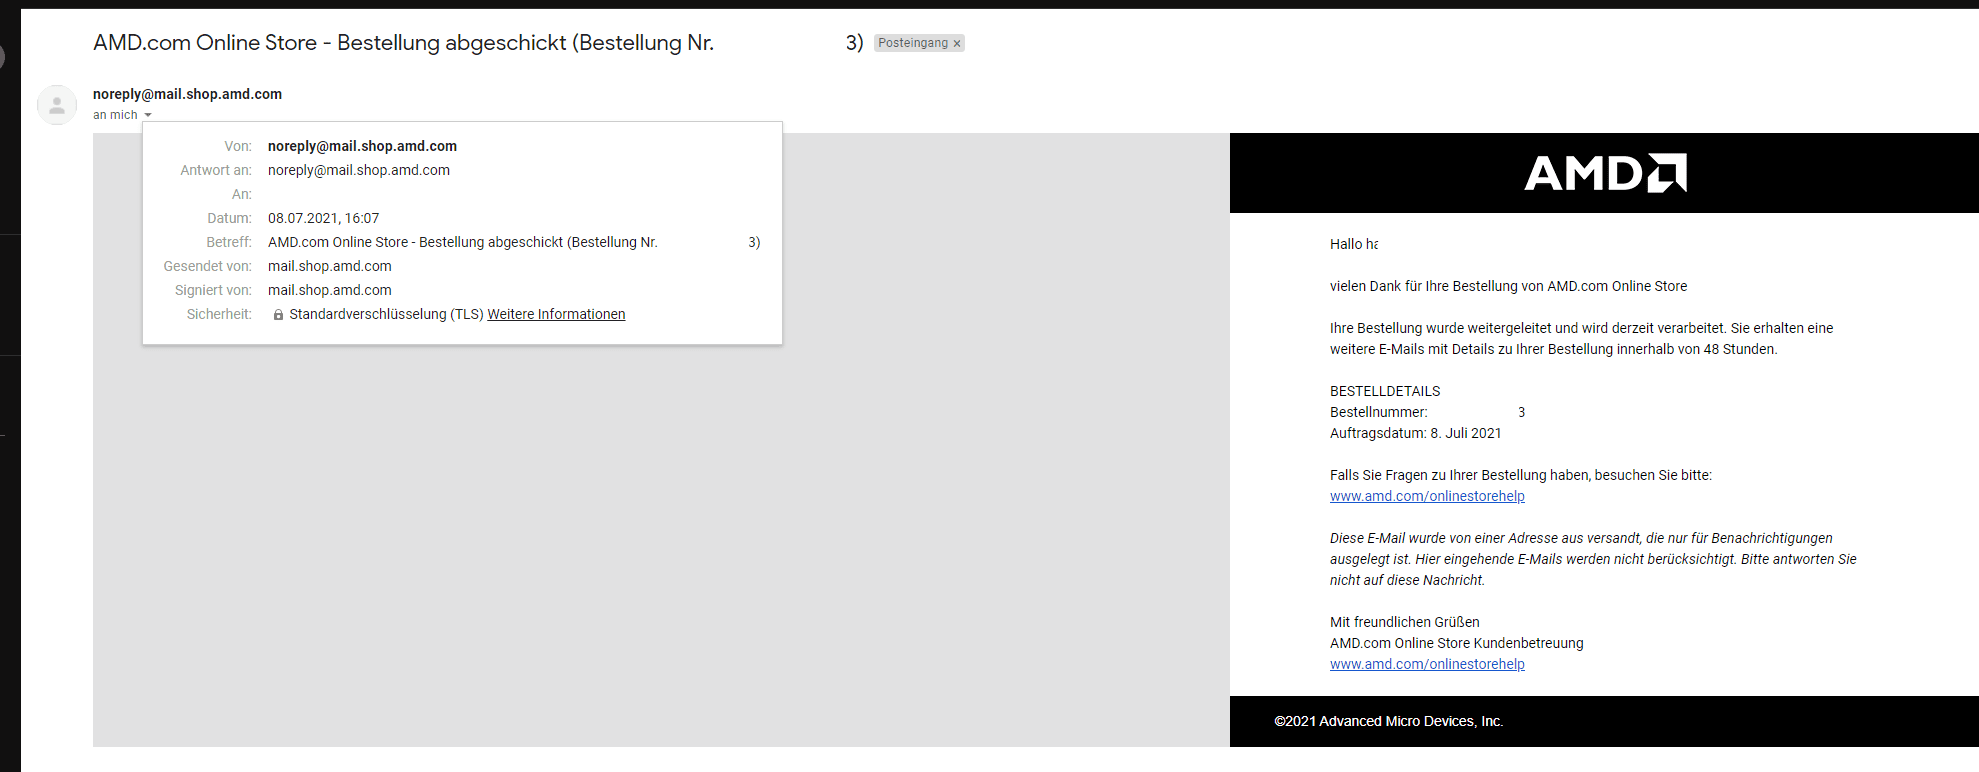Open the onlinestorehelp link under Kundenbetreuung

(1427, 664)
